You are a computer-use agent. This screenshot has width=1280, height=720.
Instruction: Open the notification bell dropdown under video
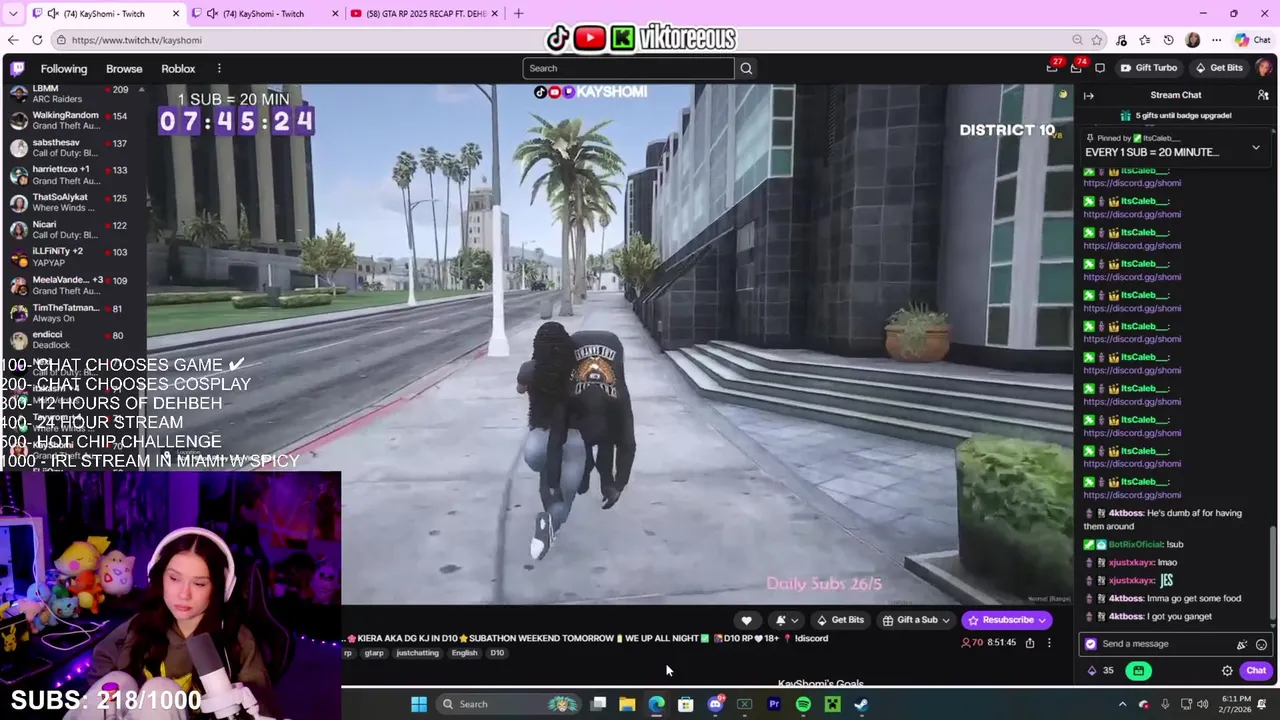click(x=786, y=620)
